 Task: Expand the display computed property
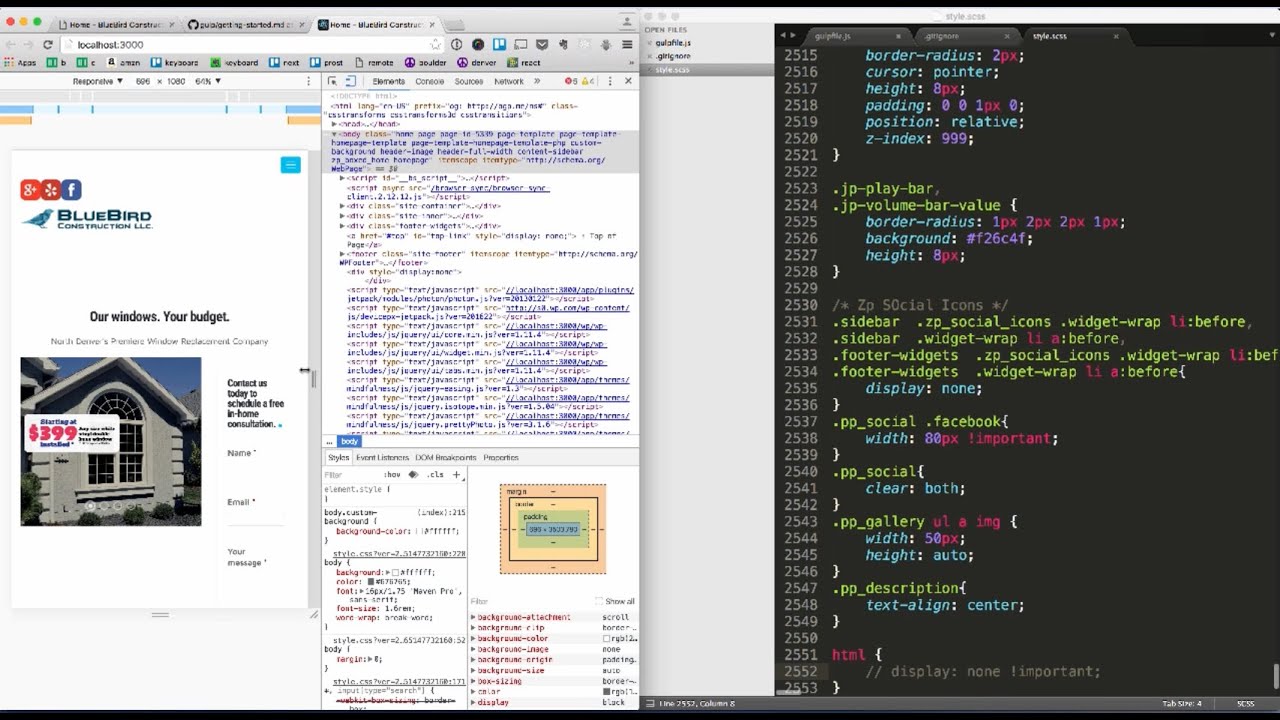(473, 702)
